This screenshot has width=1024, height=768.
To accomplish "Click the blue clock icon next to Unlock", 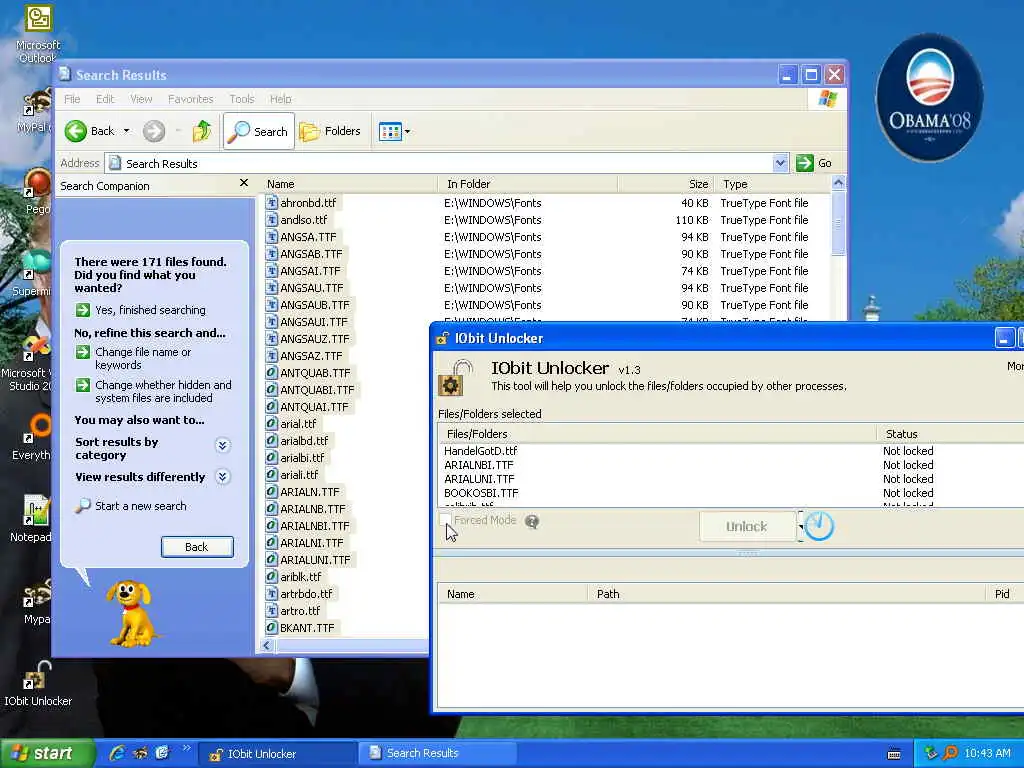I will pos(819,526).
